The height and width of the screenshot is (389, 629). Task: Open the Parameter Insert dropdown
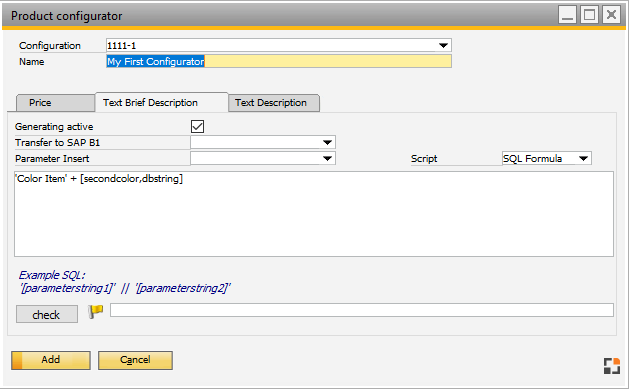point(327,158)
